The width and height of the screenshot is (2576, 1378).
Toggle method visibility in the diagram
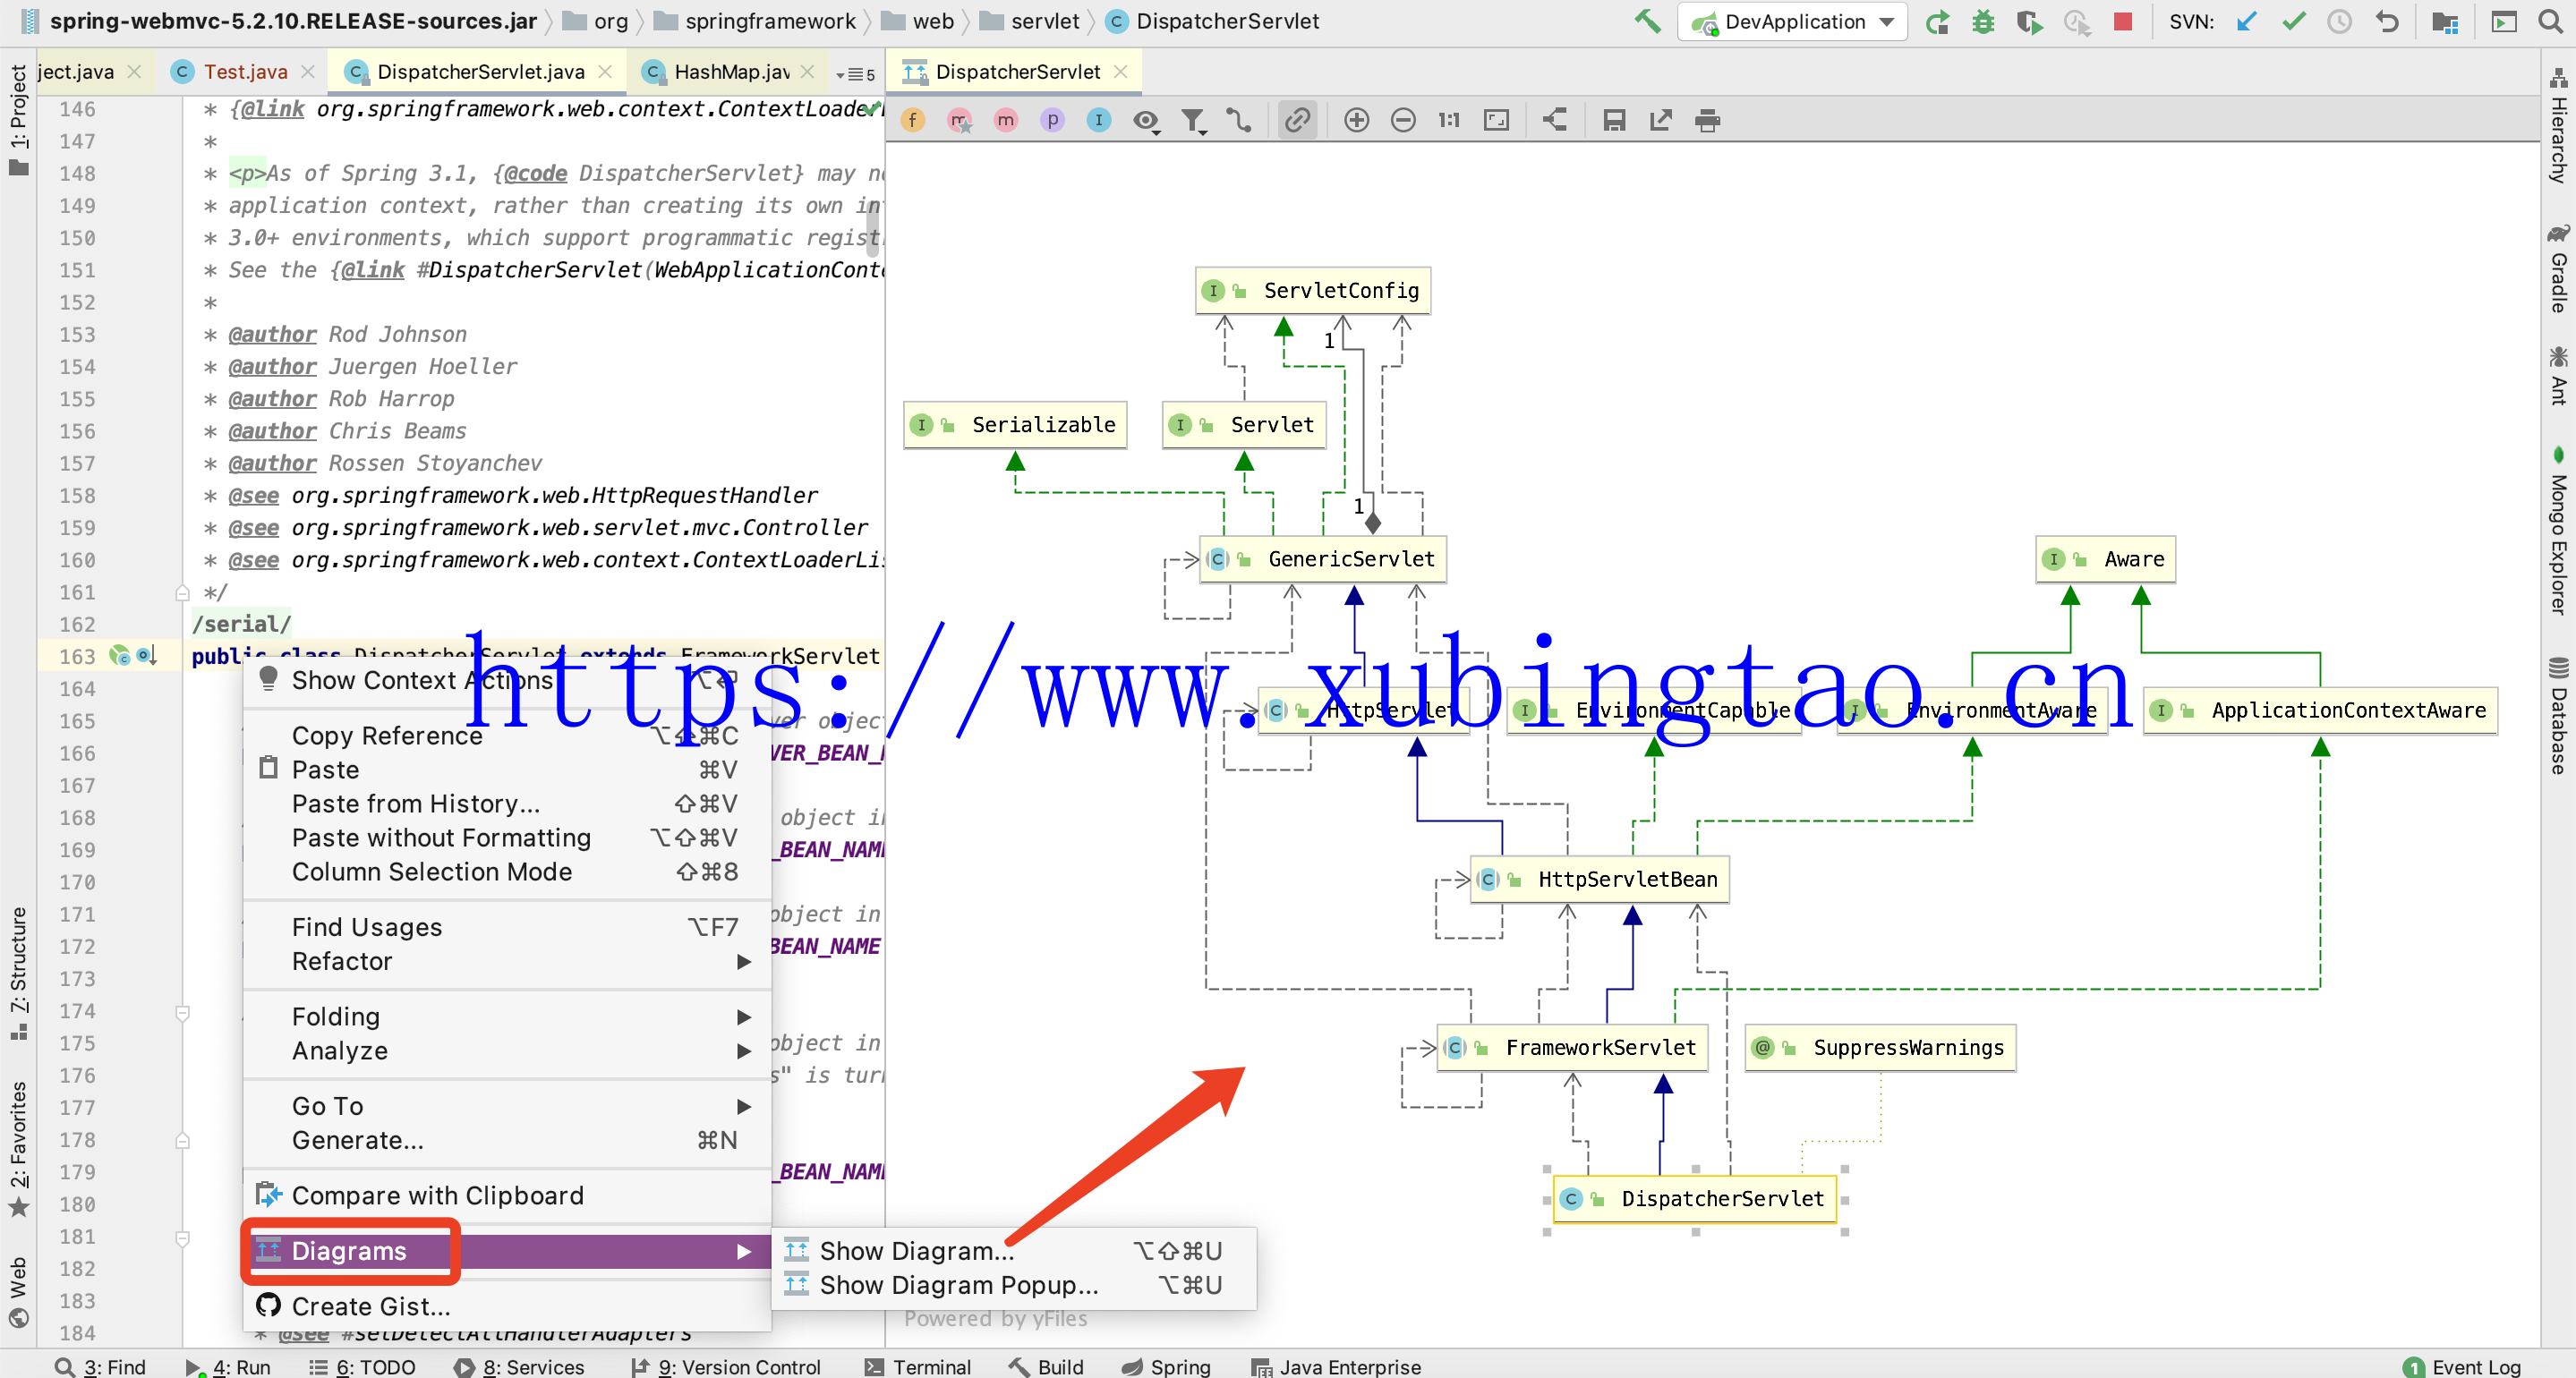click(1006, 120)
